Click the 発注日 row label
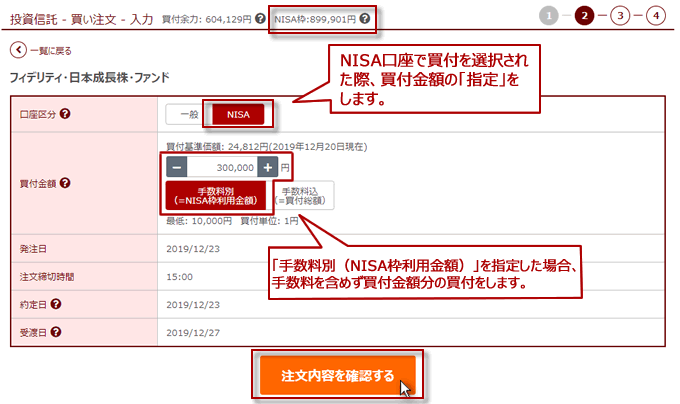Screen dimensions: 680x404 [x=33, y=249]
